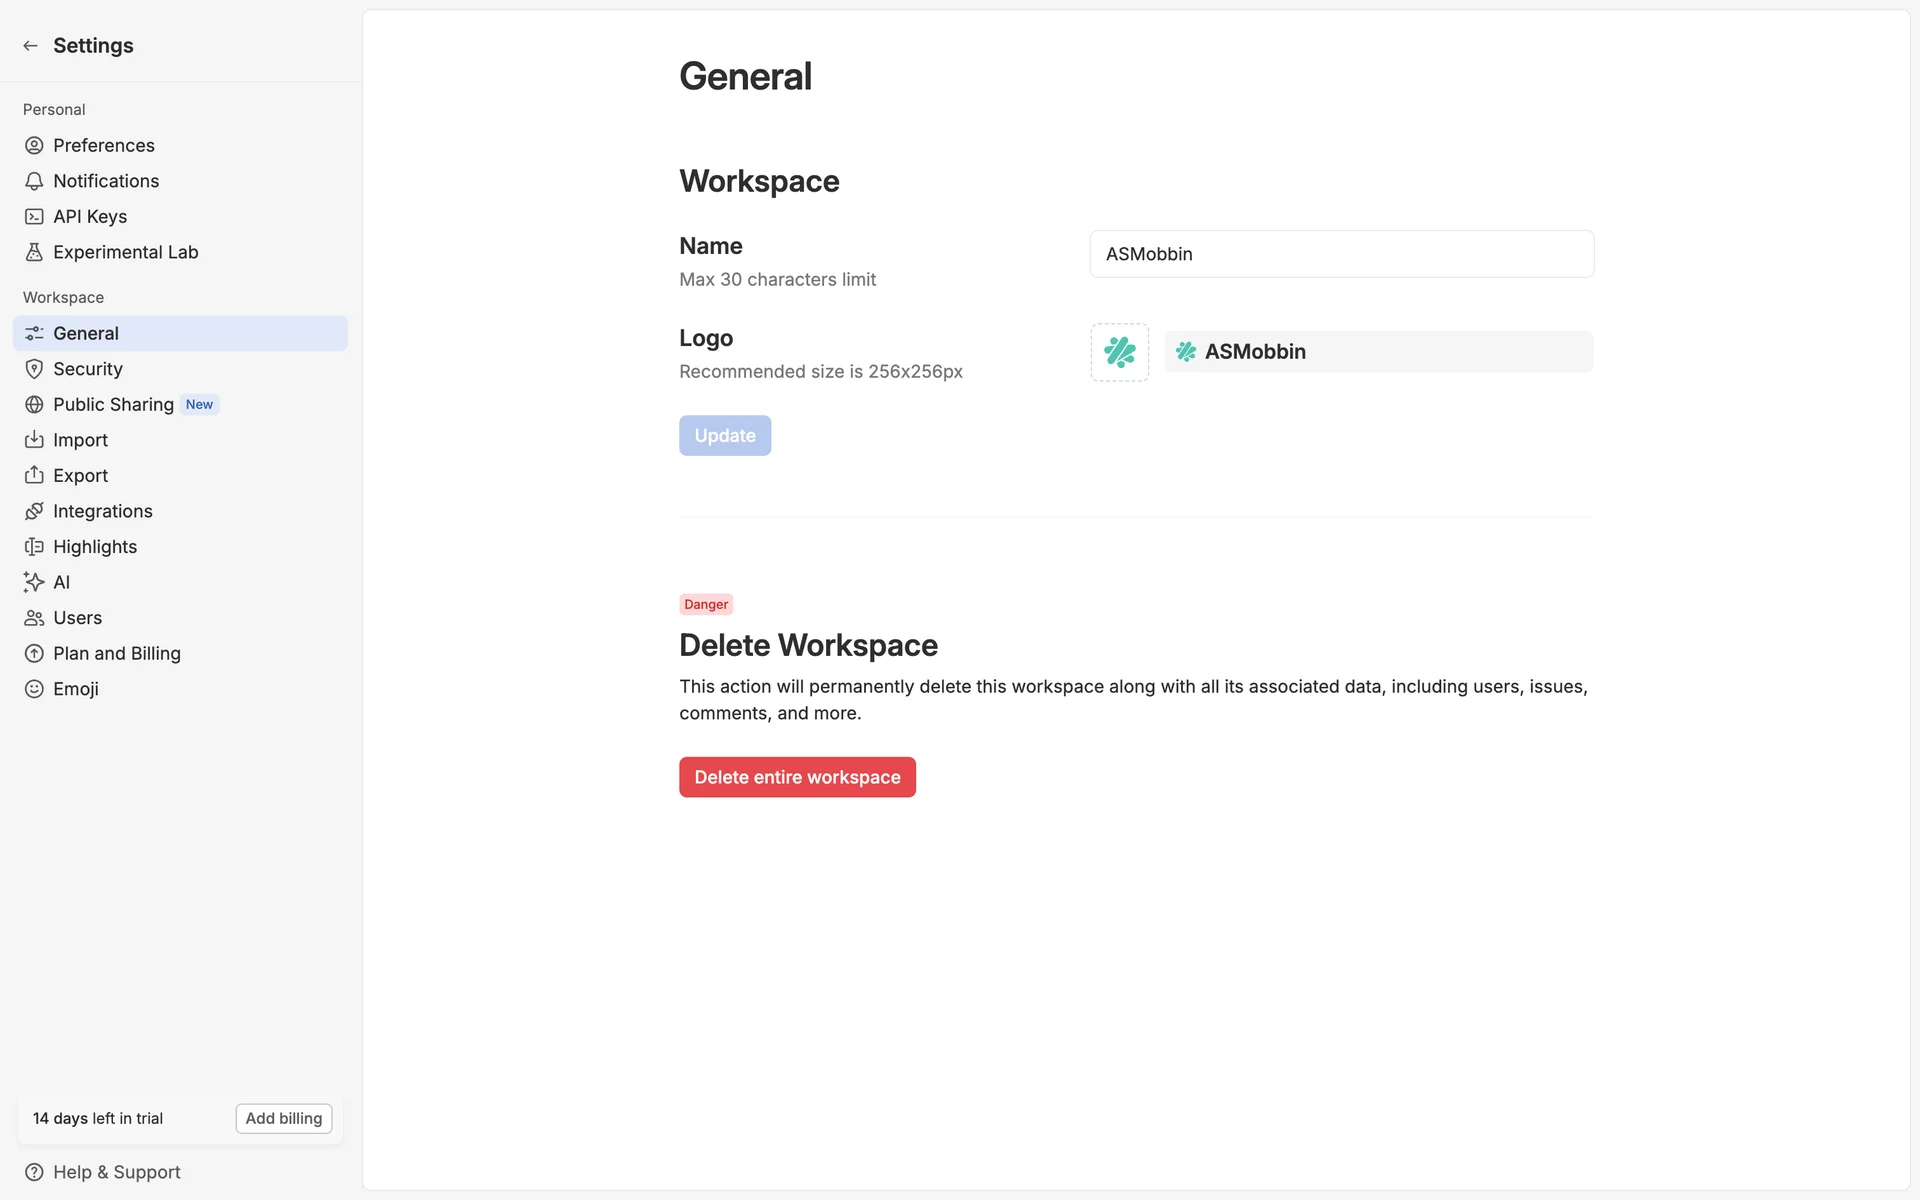Click the Security shield icon
Viewport: 1920px width, 1200px height.
click(34, 369)
